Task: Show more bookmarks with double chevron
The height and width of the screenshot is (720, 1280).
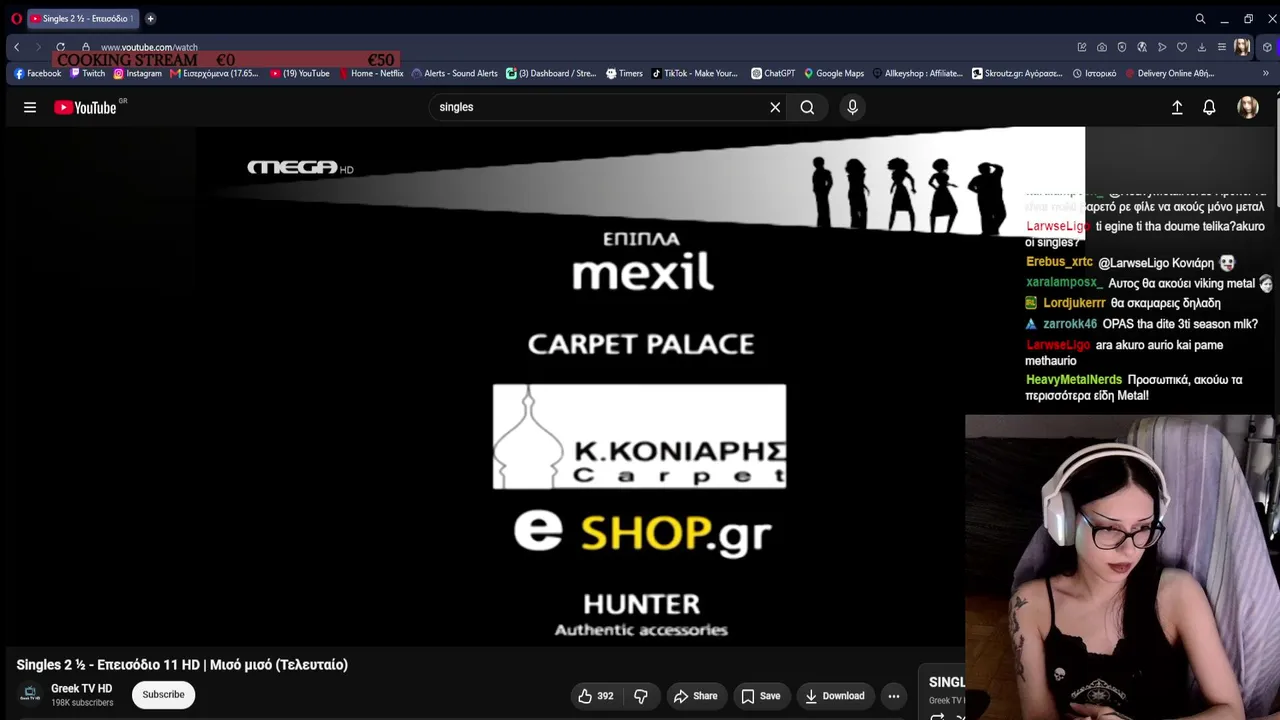Action: (1265, 73)
